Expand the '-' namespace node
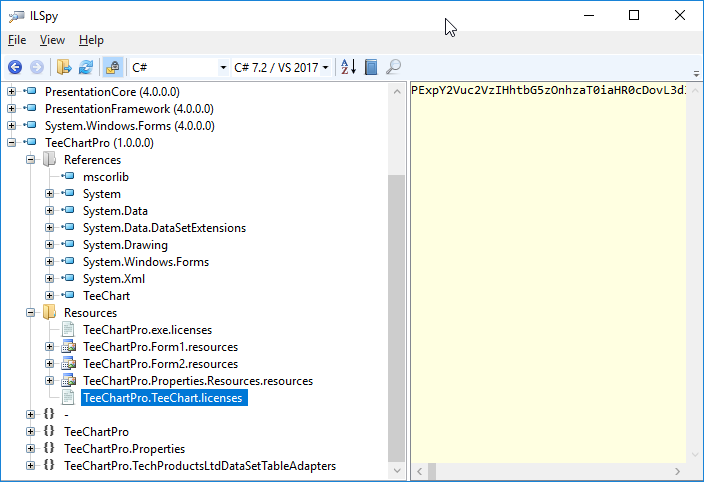The width and height of the screenshot is (704, 482). [31, 414]
